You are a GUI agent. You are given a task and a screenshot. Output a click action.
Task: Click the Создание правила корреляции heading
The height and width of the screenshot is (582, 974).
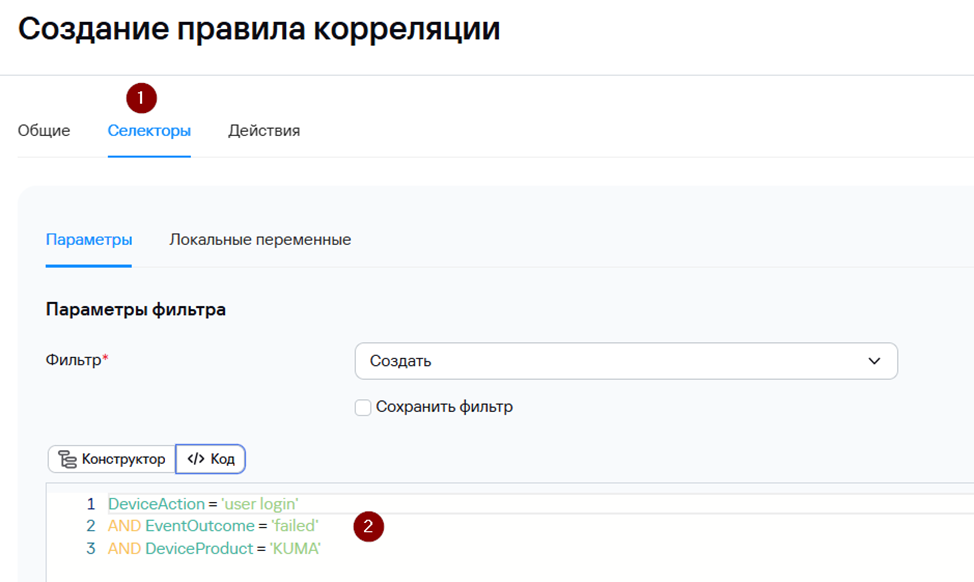(x=259, y=29)
